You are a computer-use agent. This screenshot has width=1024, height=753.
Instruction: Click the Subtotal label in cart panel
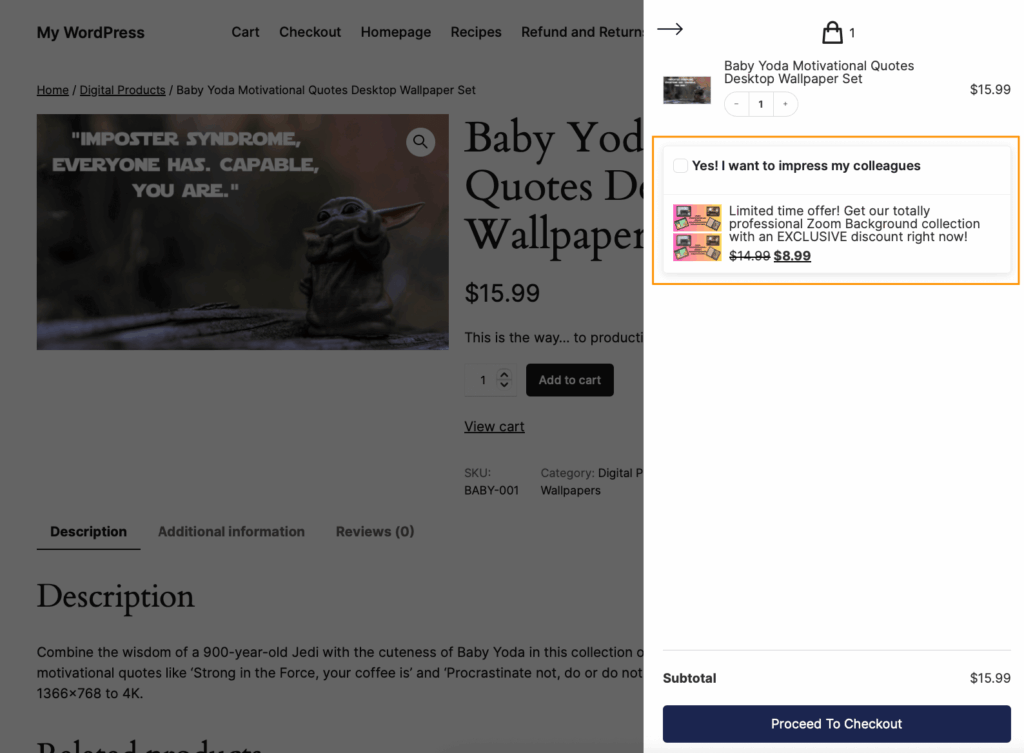689,678
